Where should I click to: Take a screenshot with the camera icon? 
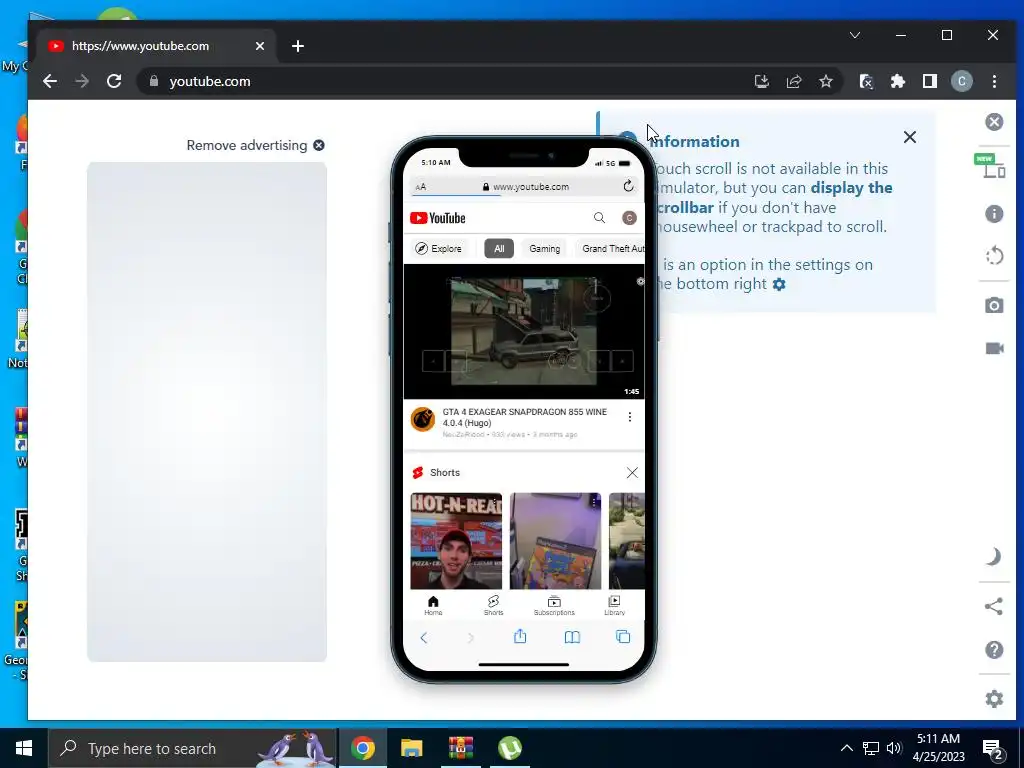tap(994, 305)
